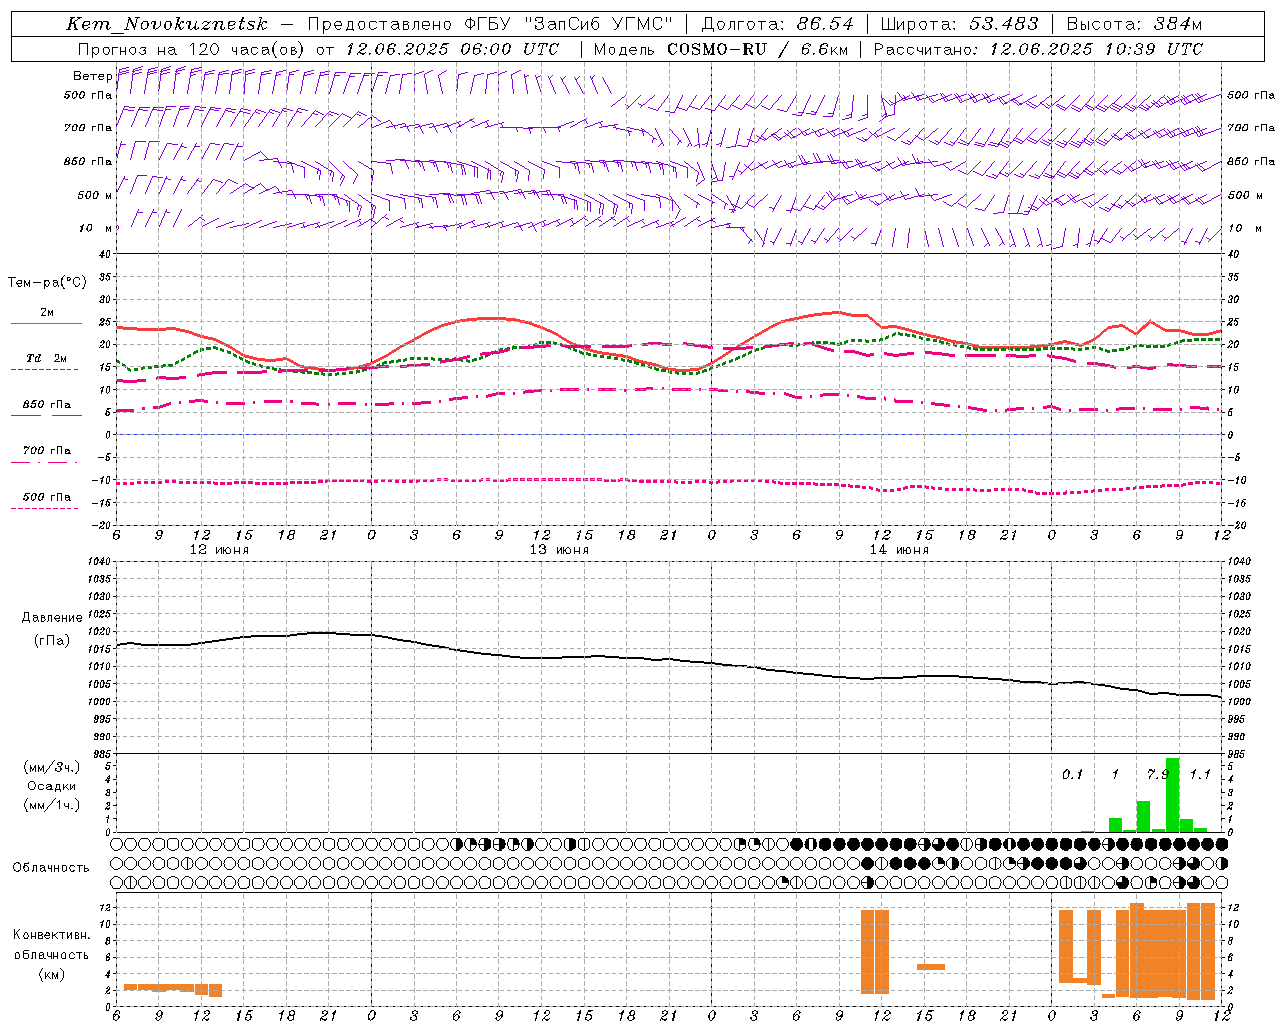
Task: Click the Ветер panel label
Action: pyautogui.click(x=91, y=76)
